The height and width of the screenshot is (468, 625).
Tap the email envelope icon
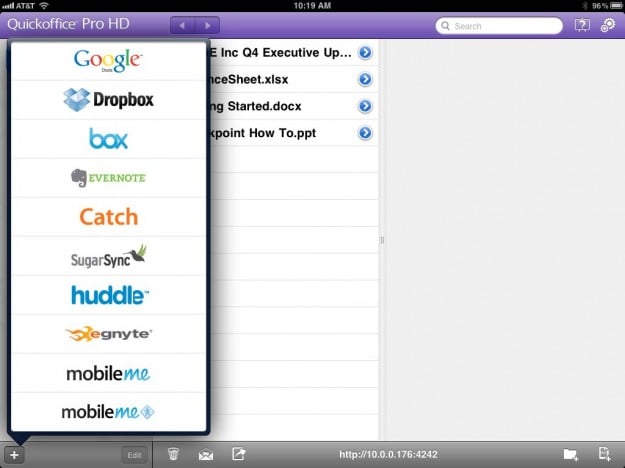click(x=206, y=454)
